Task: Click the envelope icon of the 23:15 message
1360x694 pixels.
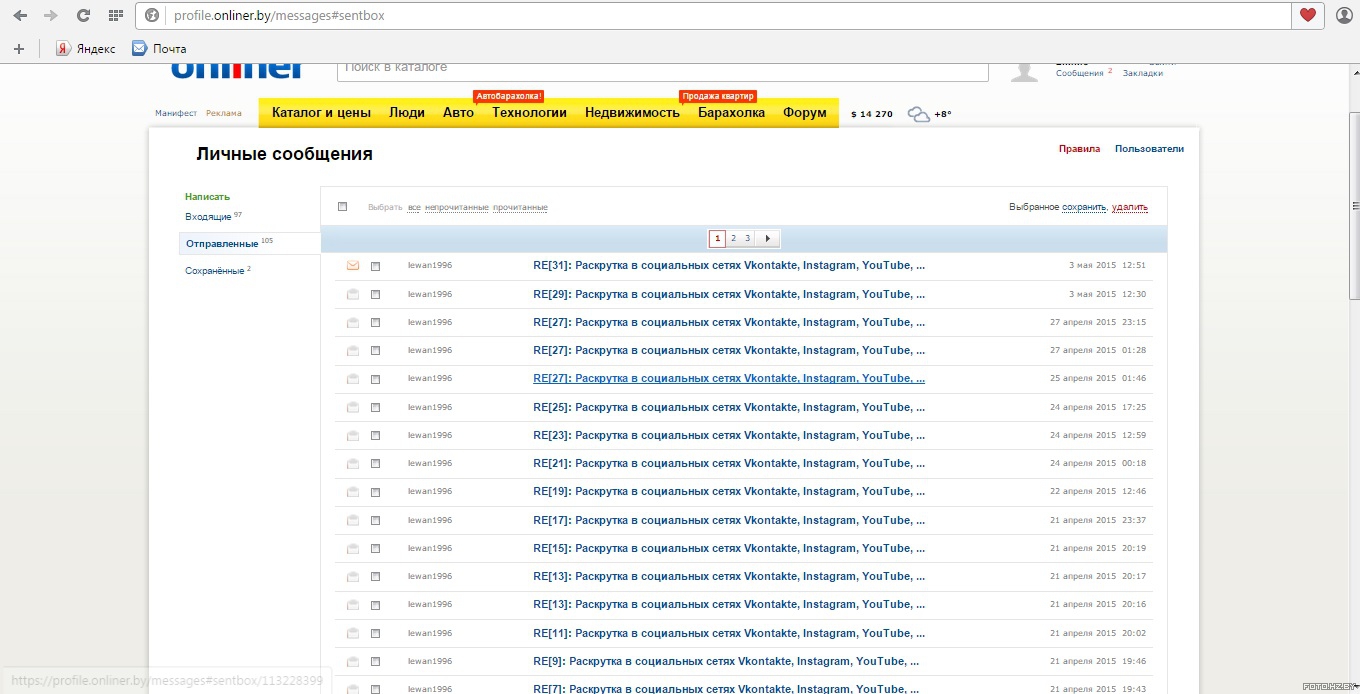Action: 352,322
